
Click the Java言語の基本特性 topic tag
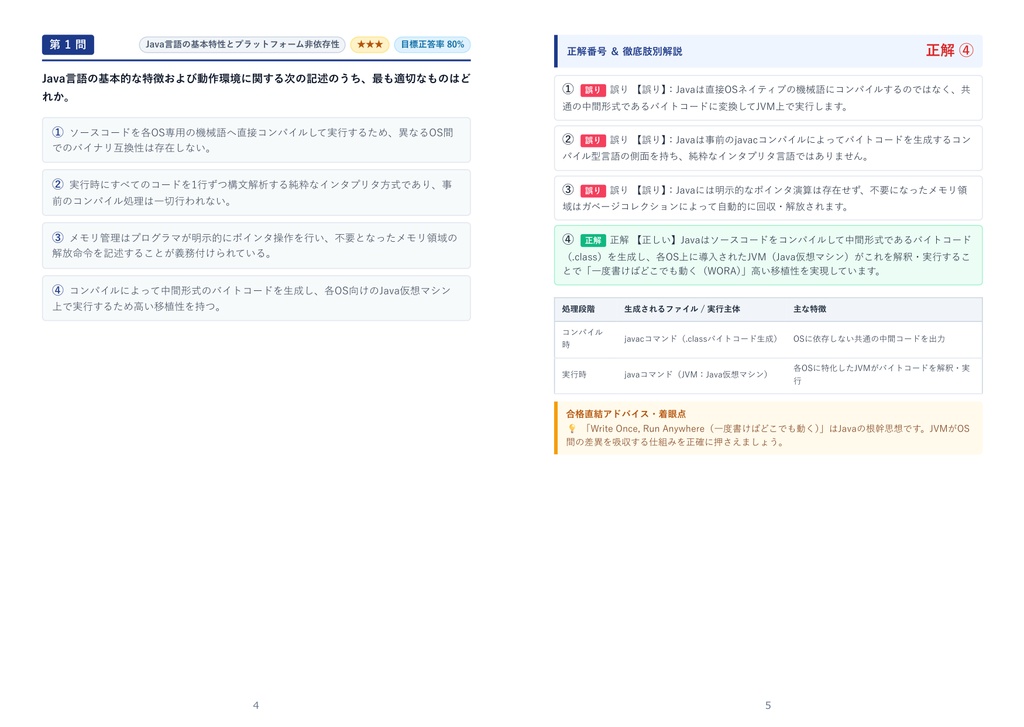tap(242, 44)
